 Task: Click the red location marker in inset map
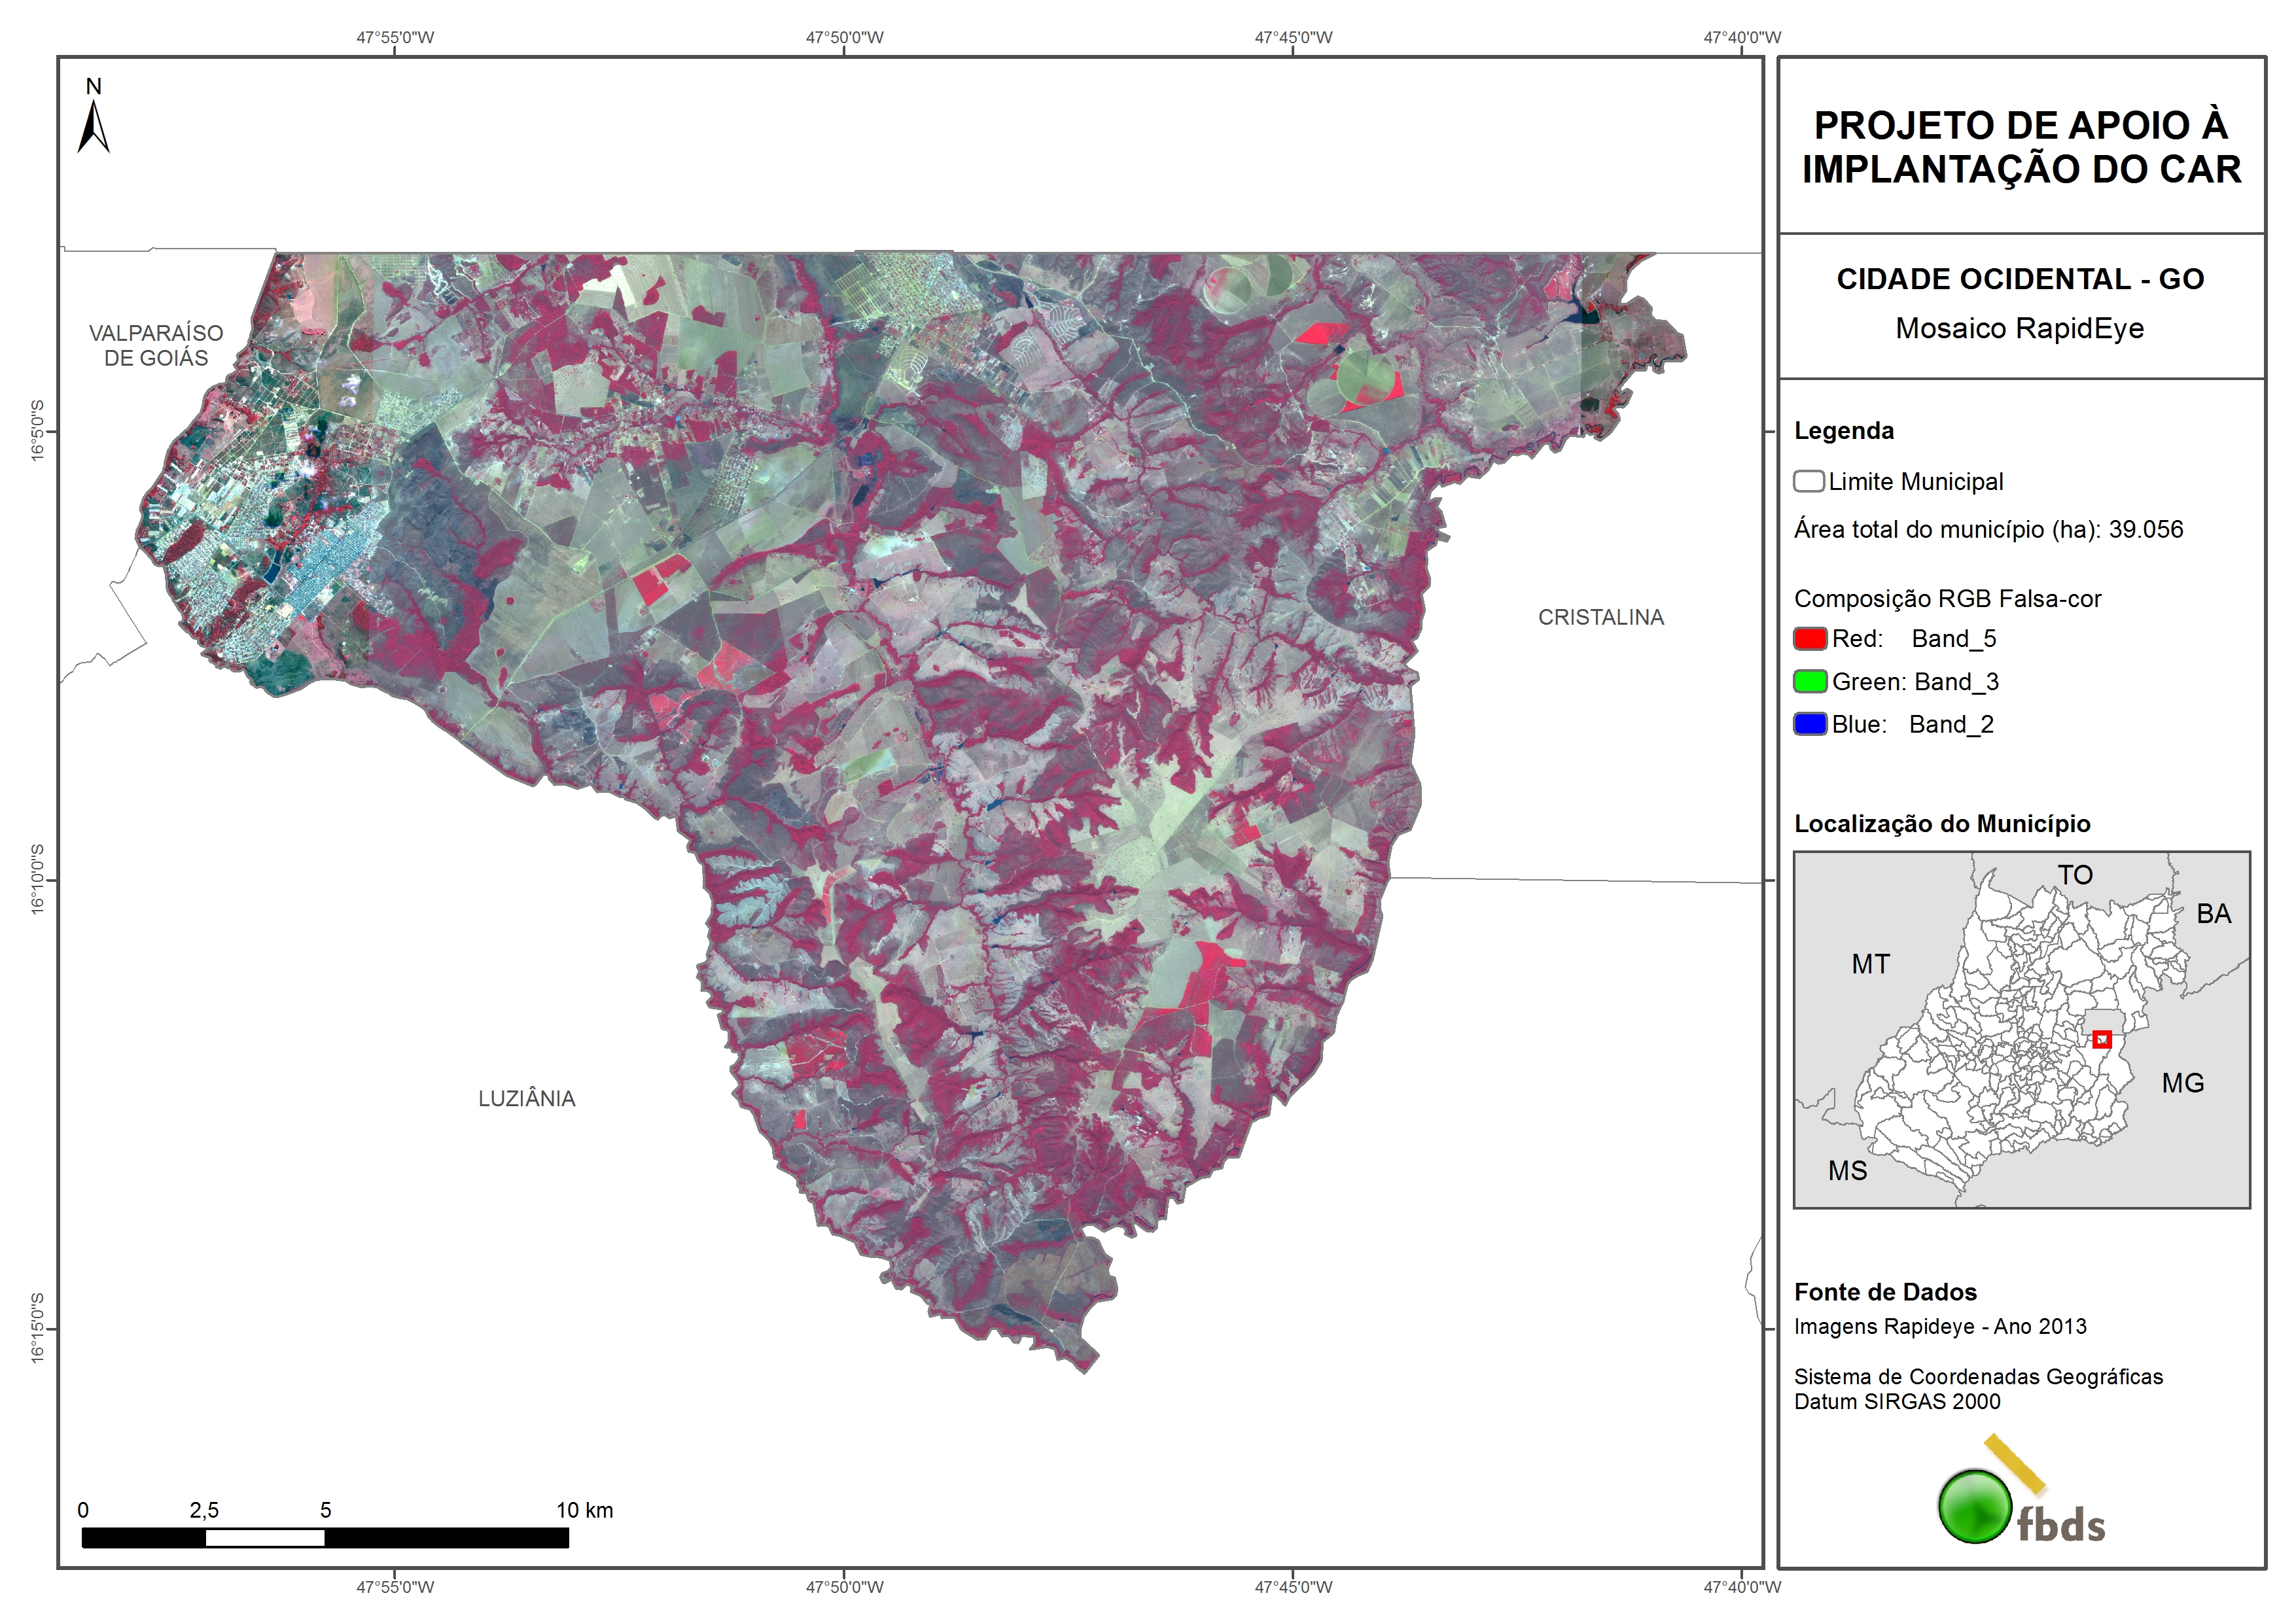click(x=2102, y=1040)
